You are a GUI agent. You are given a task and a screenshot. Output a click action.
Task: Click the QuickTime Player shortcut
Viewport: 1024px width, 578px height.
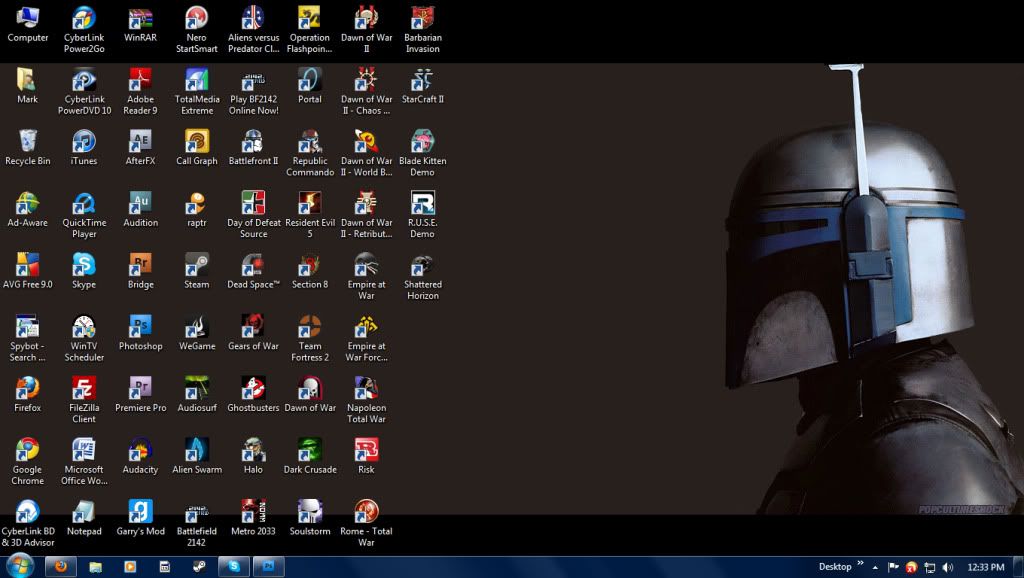tap(84, 215)
